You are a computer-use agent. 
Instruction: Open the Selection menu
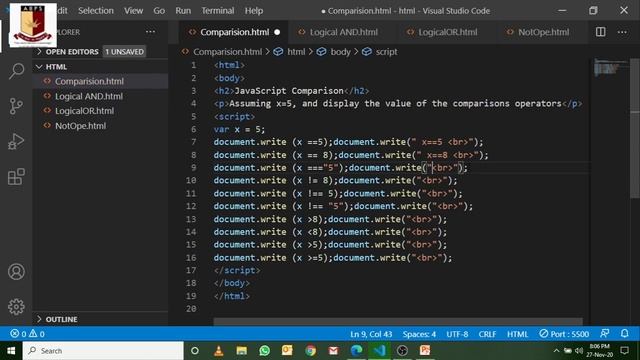coord(96,11)
